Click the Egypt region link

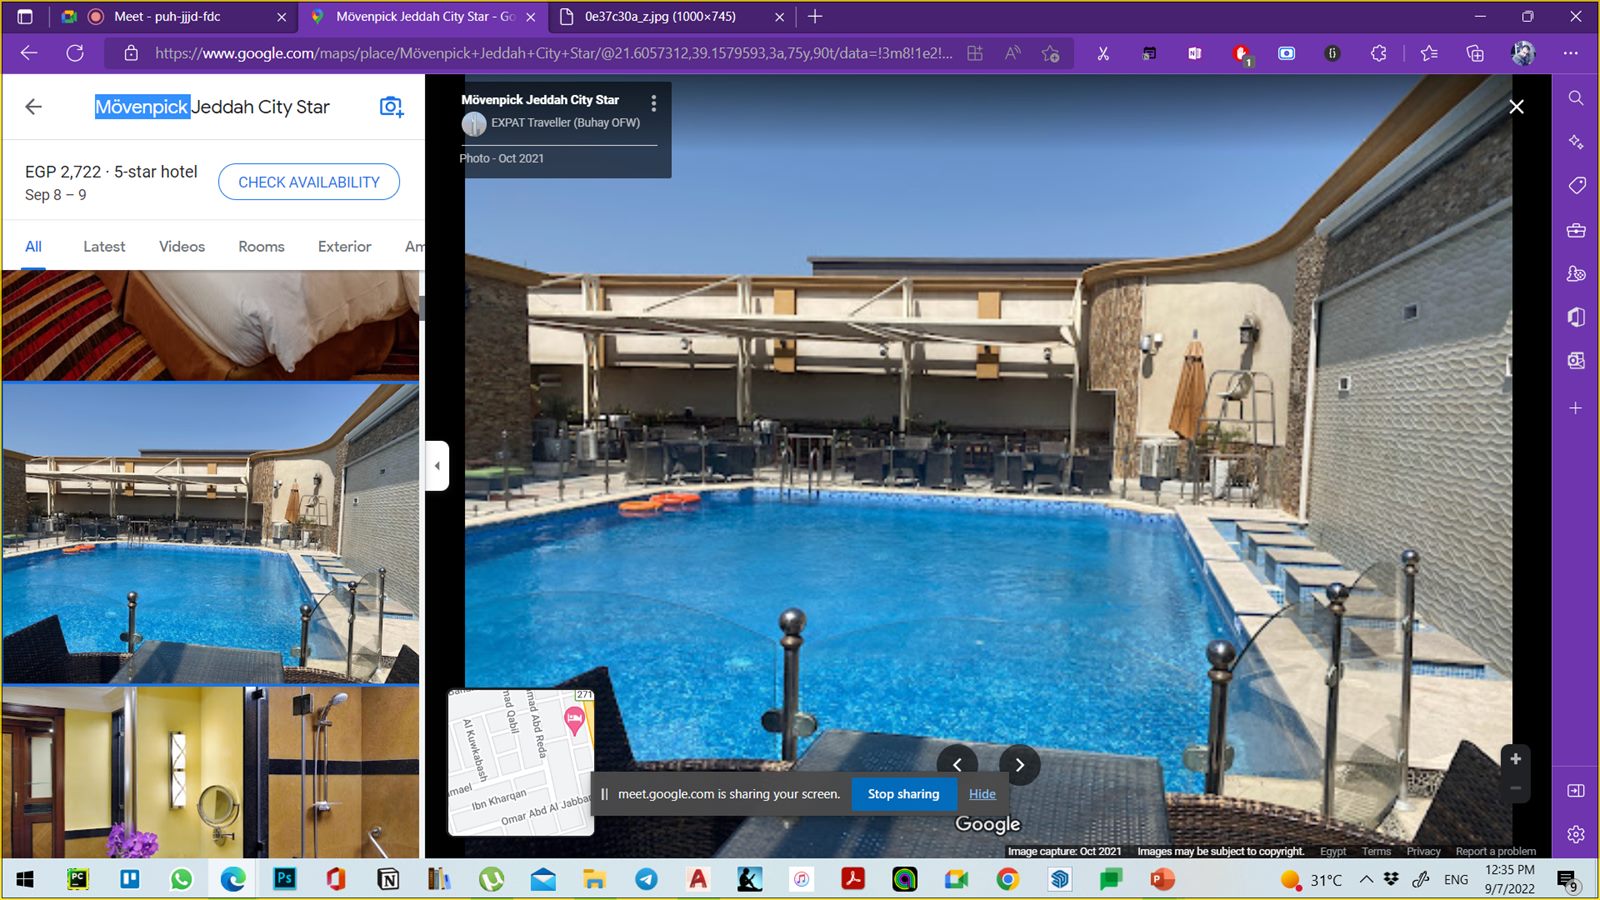click(1333, 852)
